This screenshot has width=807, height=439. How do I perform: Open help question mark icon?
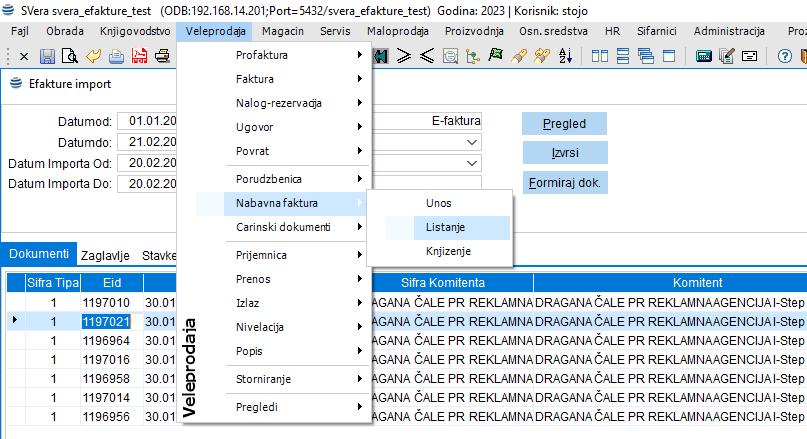pyautogui.click(x=785, y=55)
